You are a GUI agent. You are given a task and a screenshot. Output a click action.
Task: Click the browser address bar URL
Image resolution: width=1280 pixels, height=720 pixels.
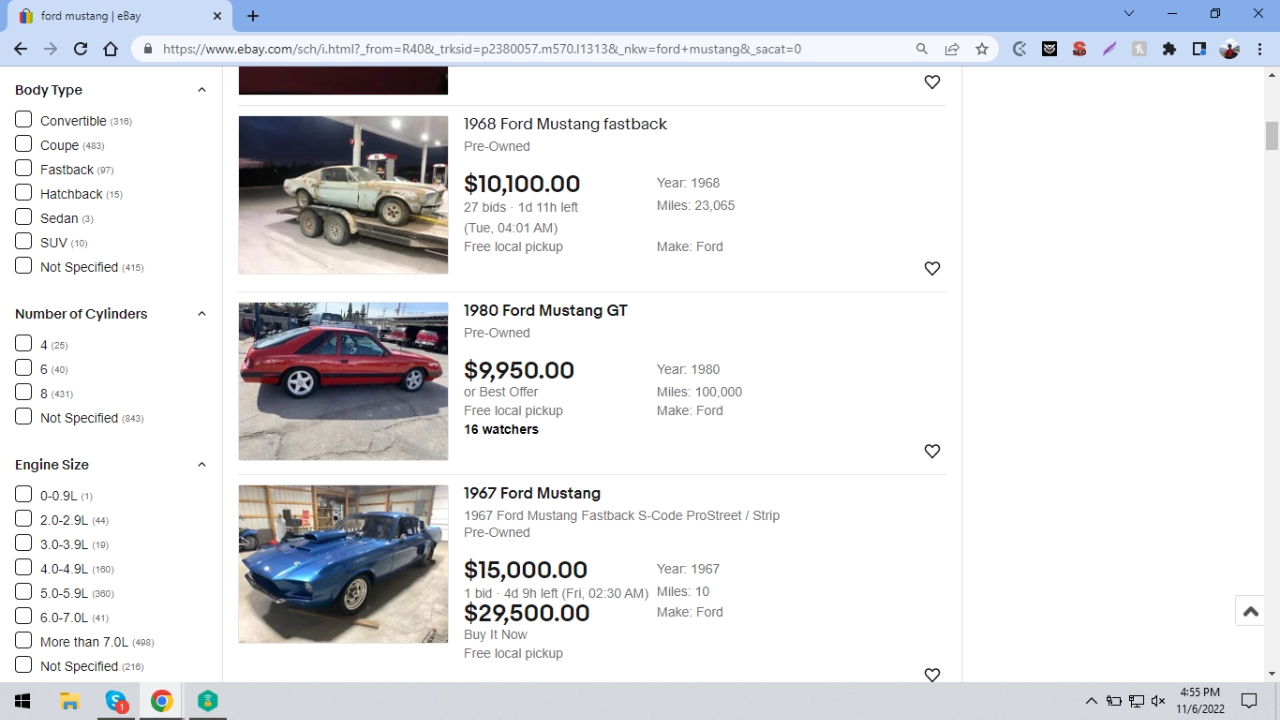(482, 48)
